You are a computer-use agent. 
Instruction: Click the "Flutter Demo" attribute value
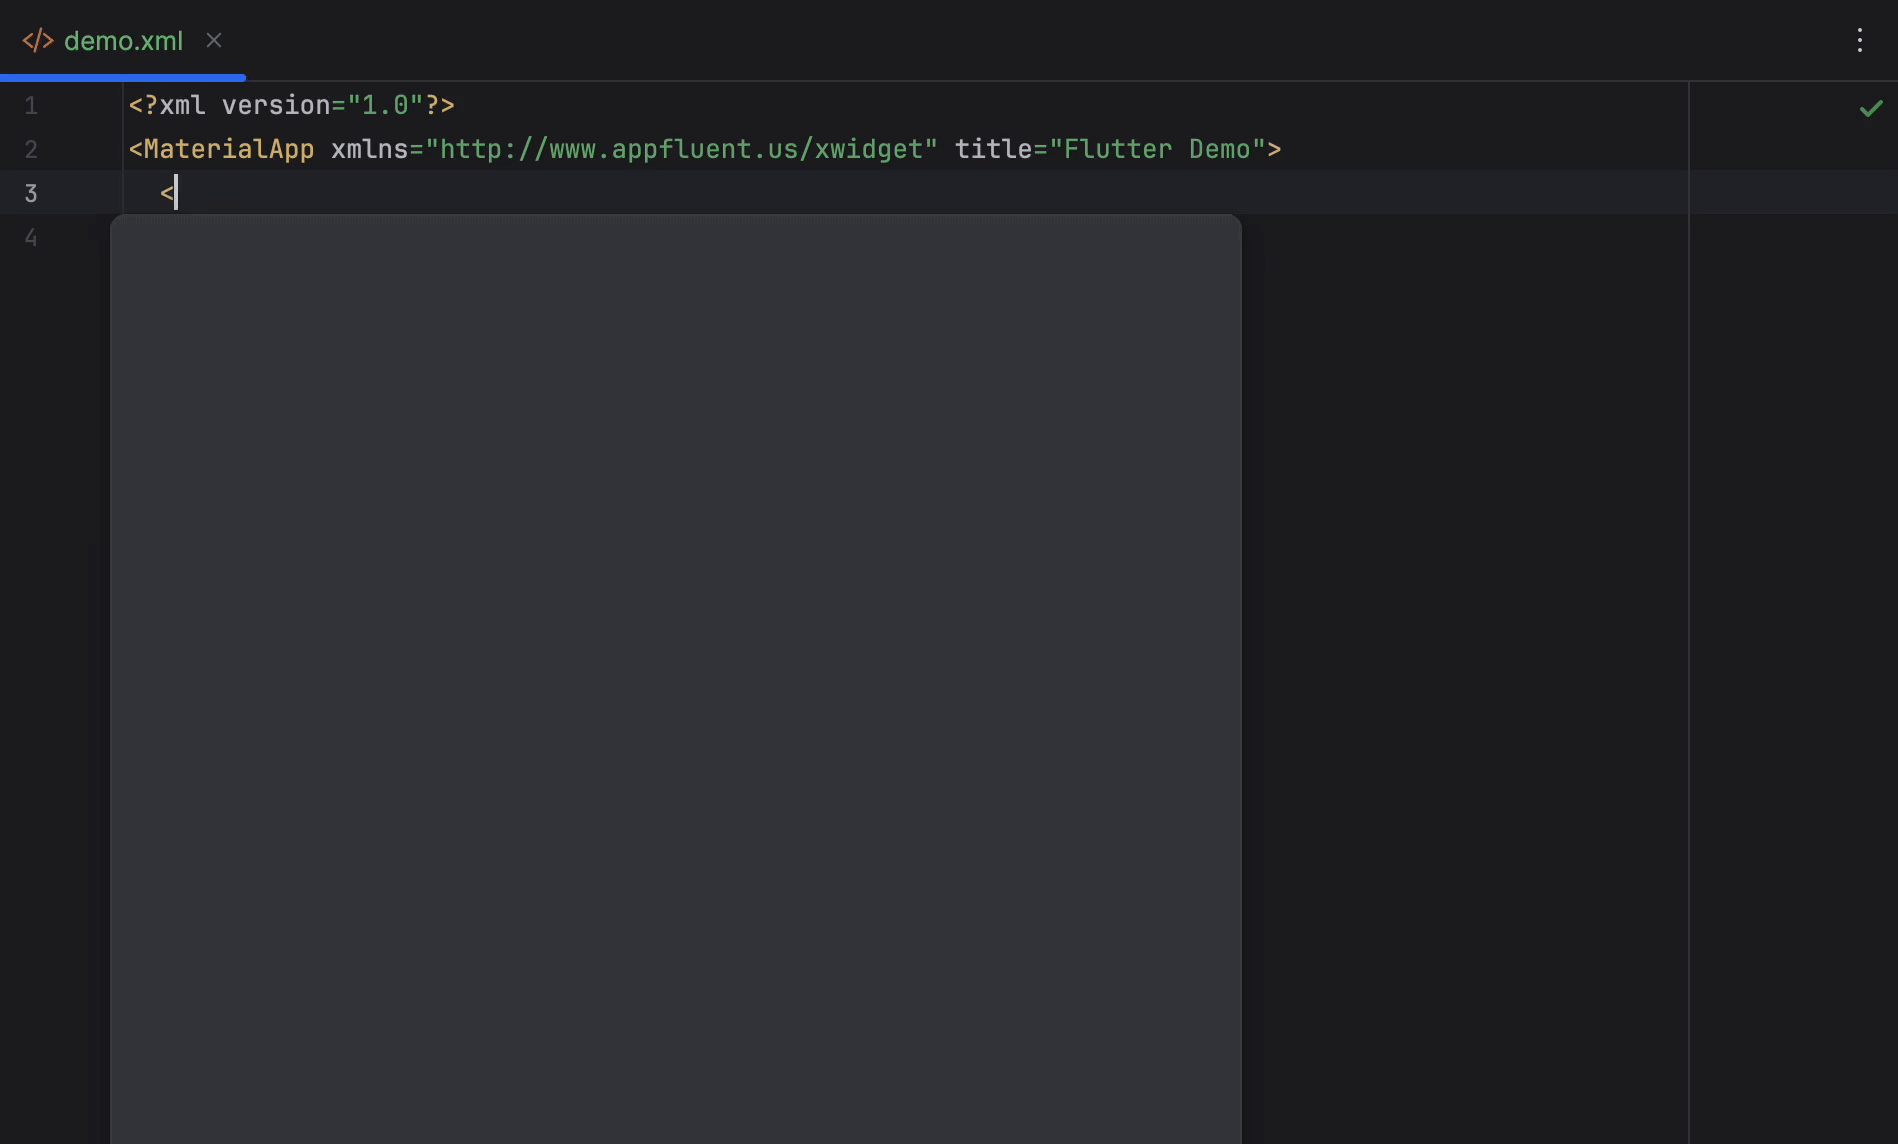click(x=1157, y=150)
